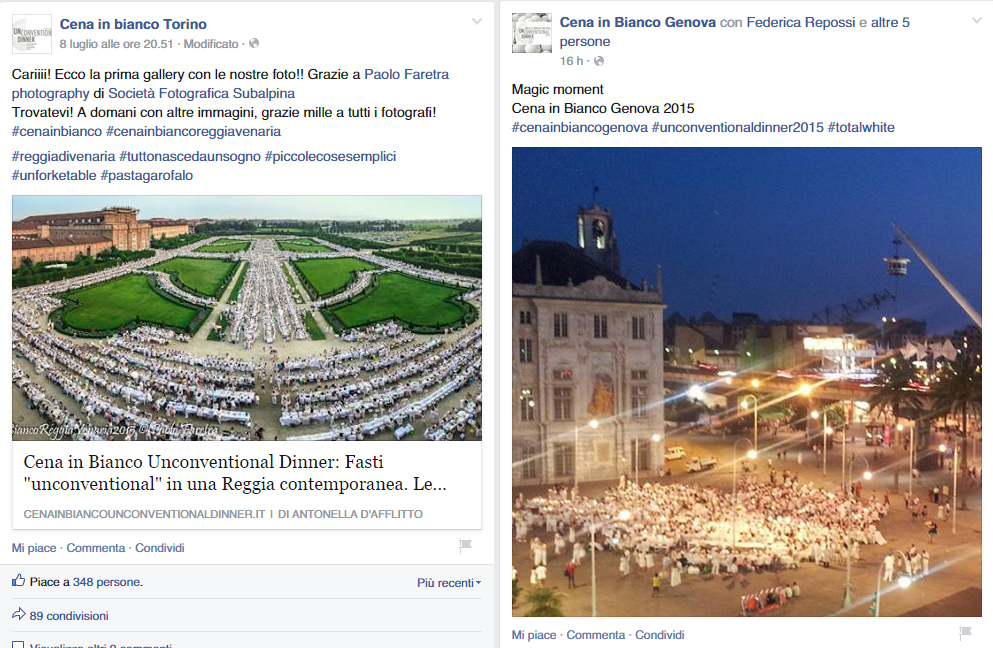Click the thumbs-up likes icon

(18, 580)
